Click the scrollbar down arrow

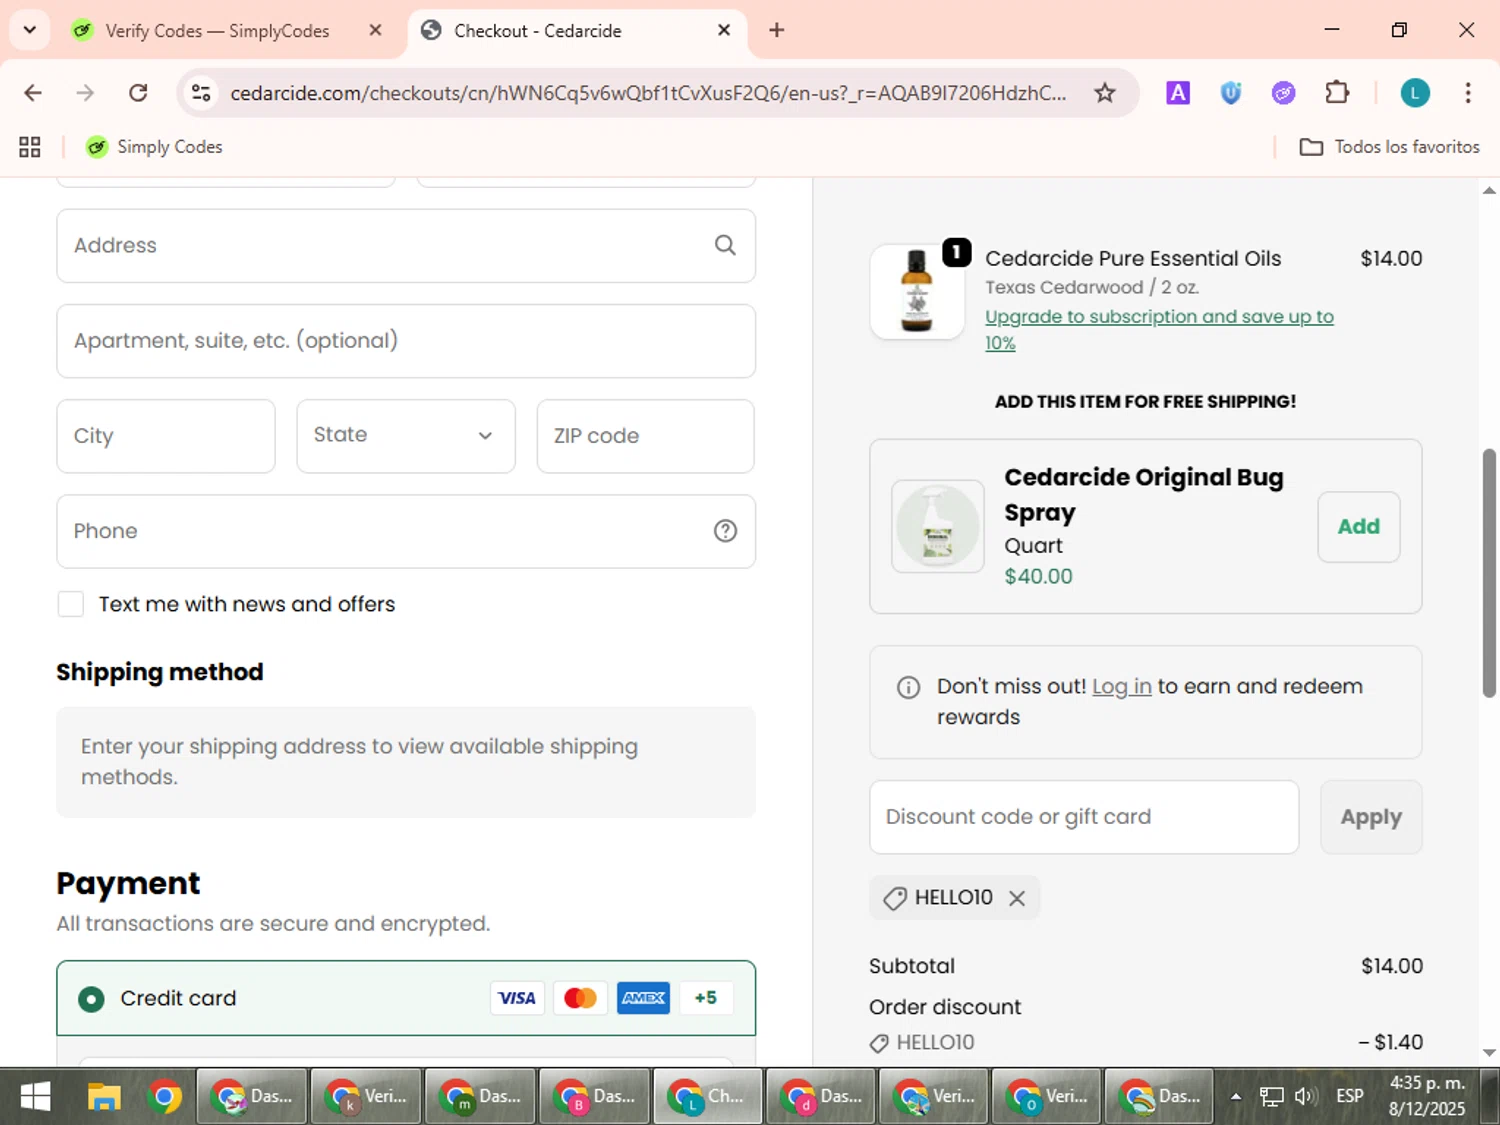coord(1489,1052)
